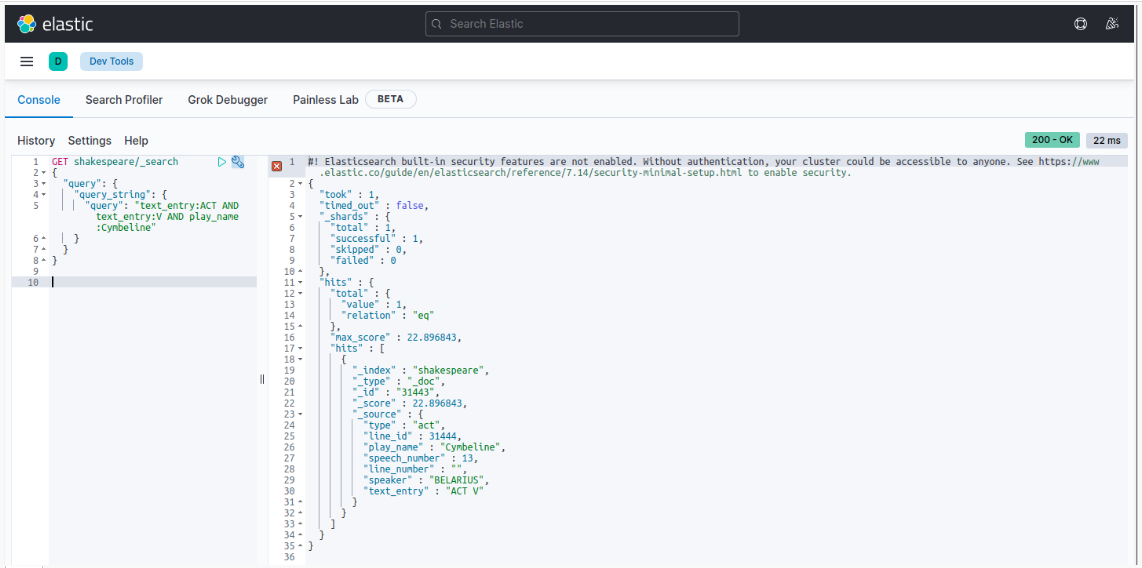Collapse the "total" block in response
1142x568 pixels.
[x=300, y=293]
